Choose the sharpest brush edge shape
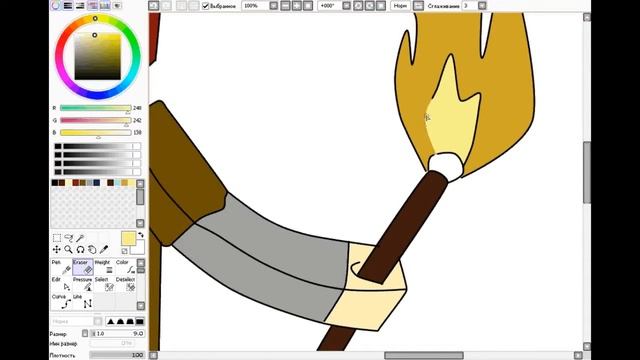Image resolution: width=640 pixels, height=360 pixels. (x=111, y=321)
